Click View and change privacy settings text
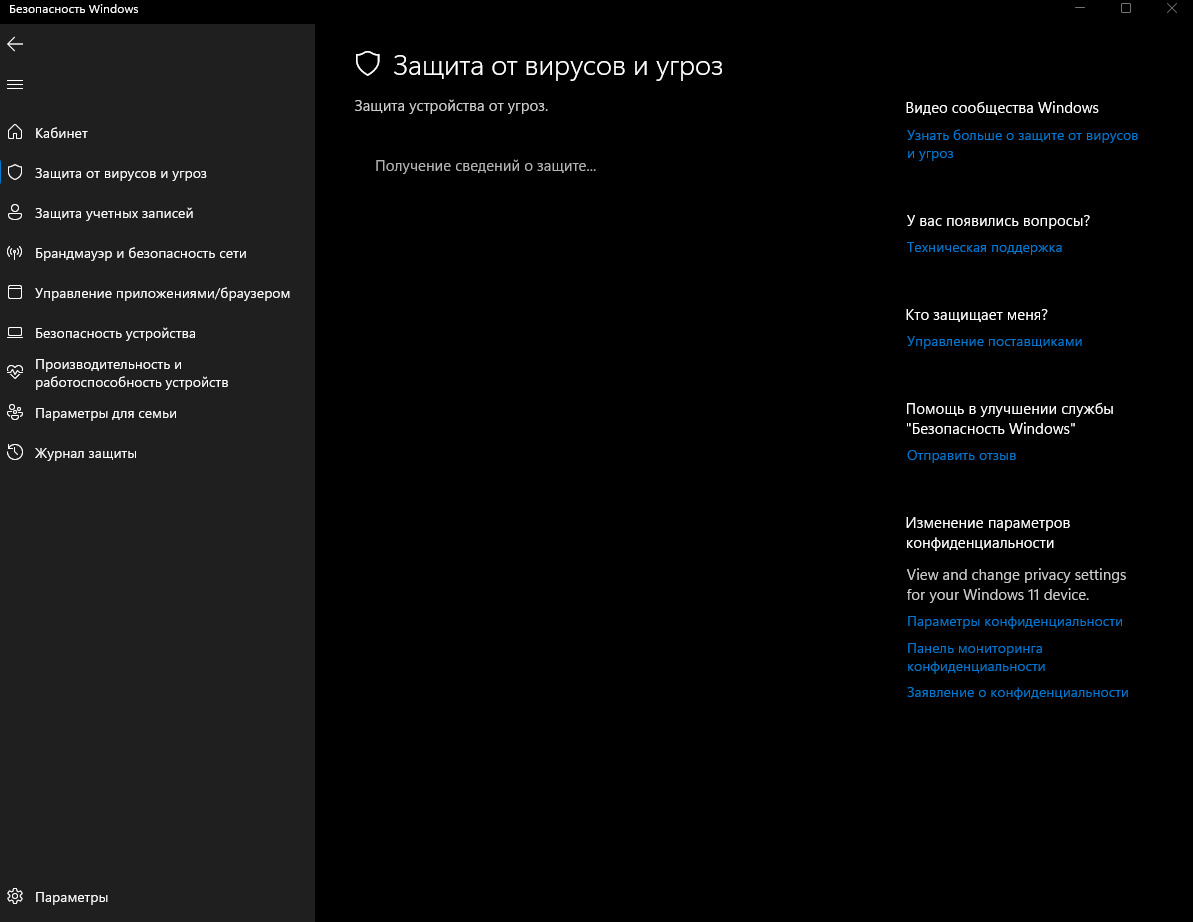 pyautogui.click(x=1016, y=584)
